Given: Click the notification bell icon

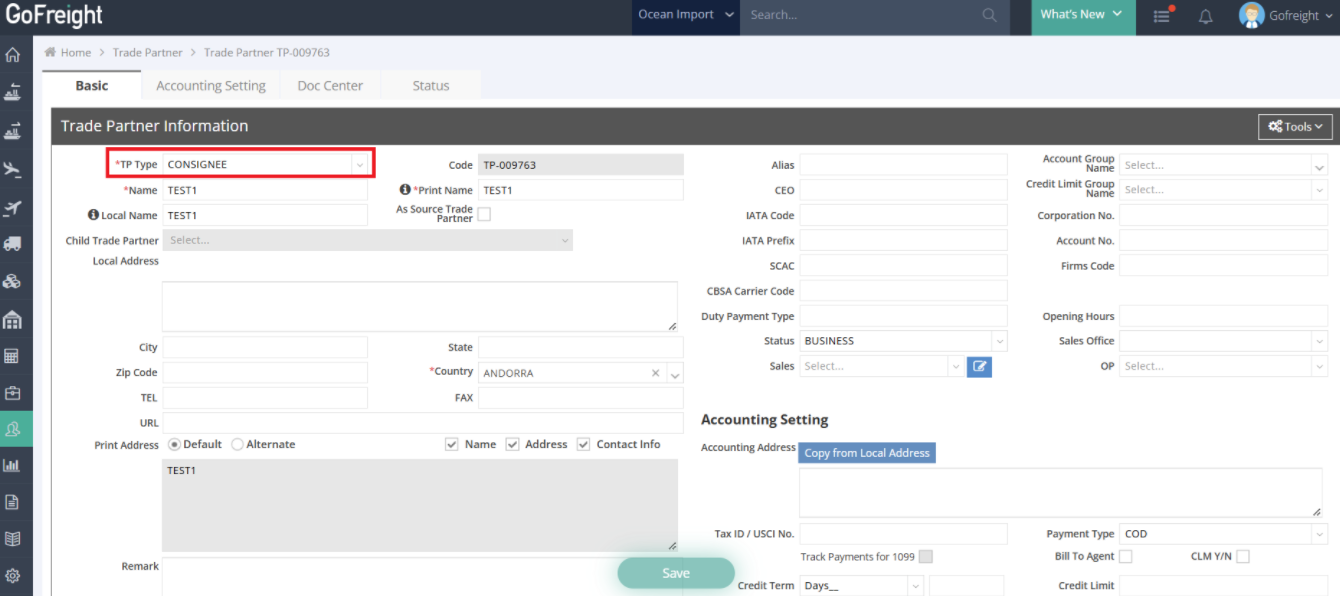Looking at the screenshot, I should point(1205,16).
